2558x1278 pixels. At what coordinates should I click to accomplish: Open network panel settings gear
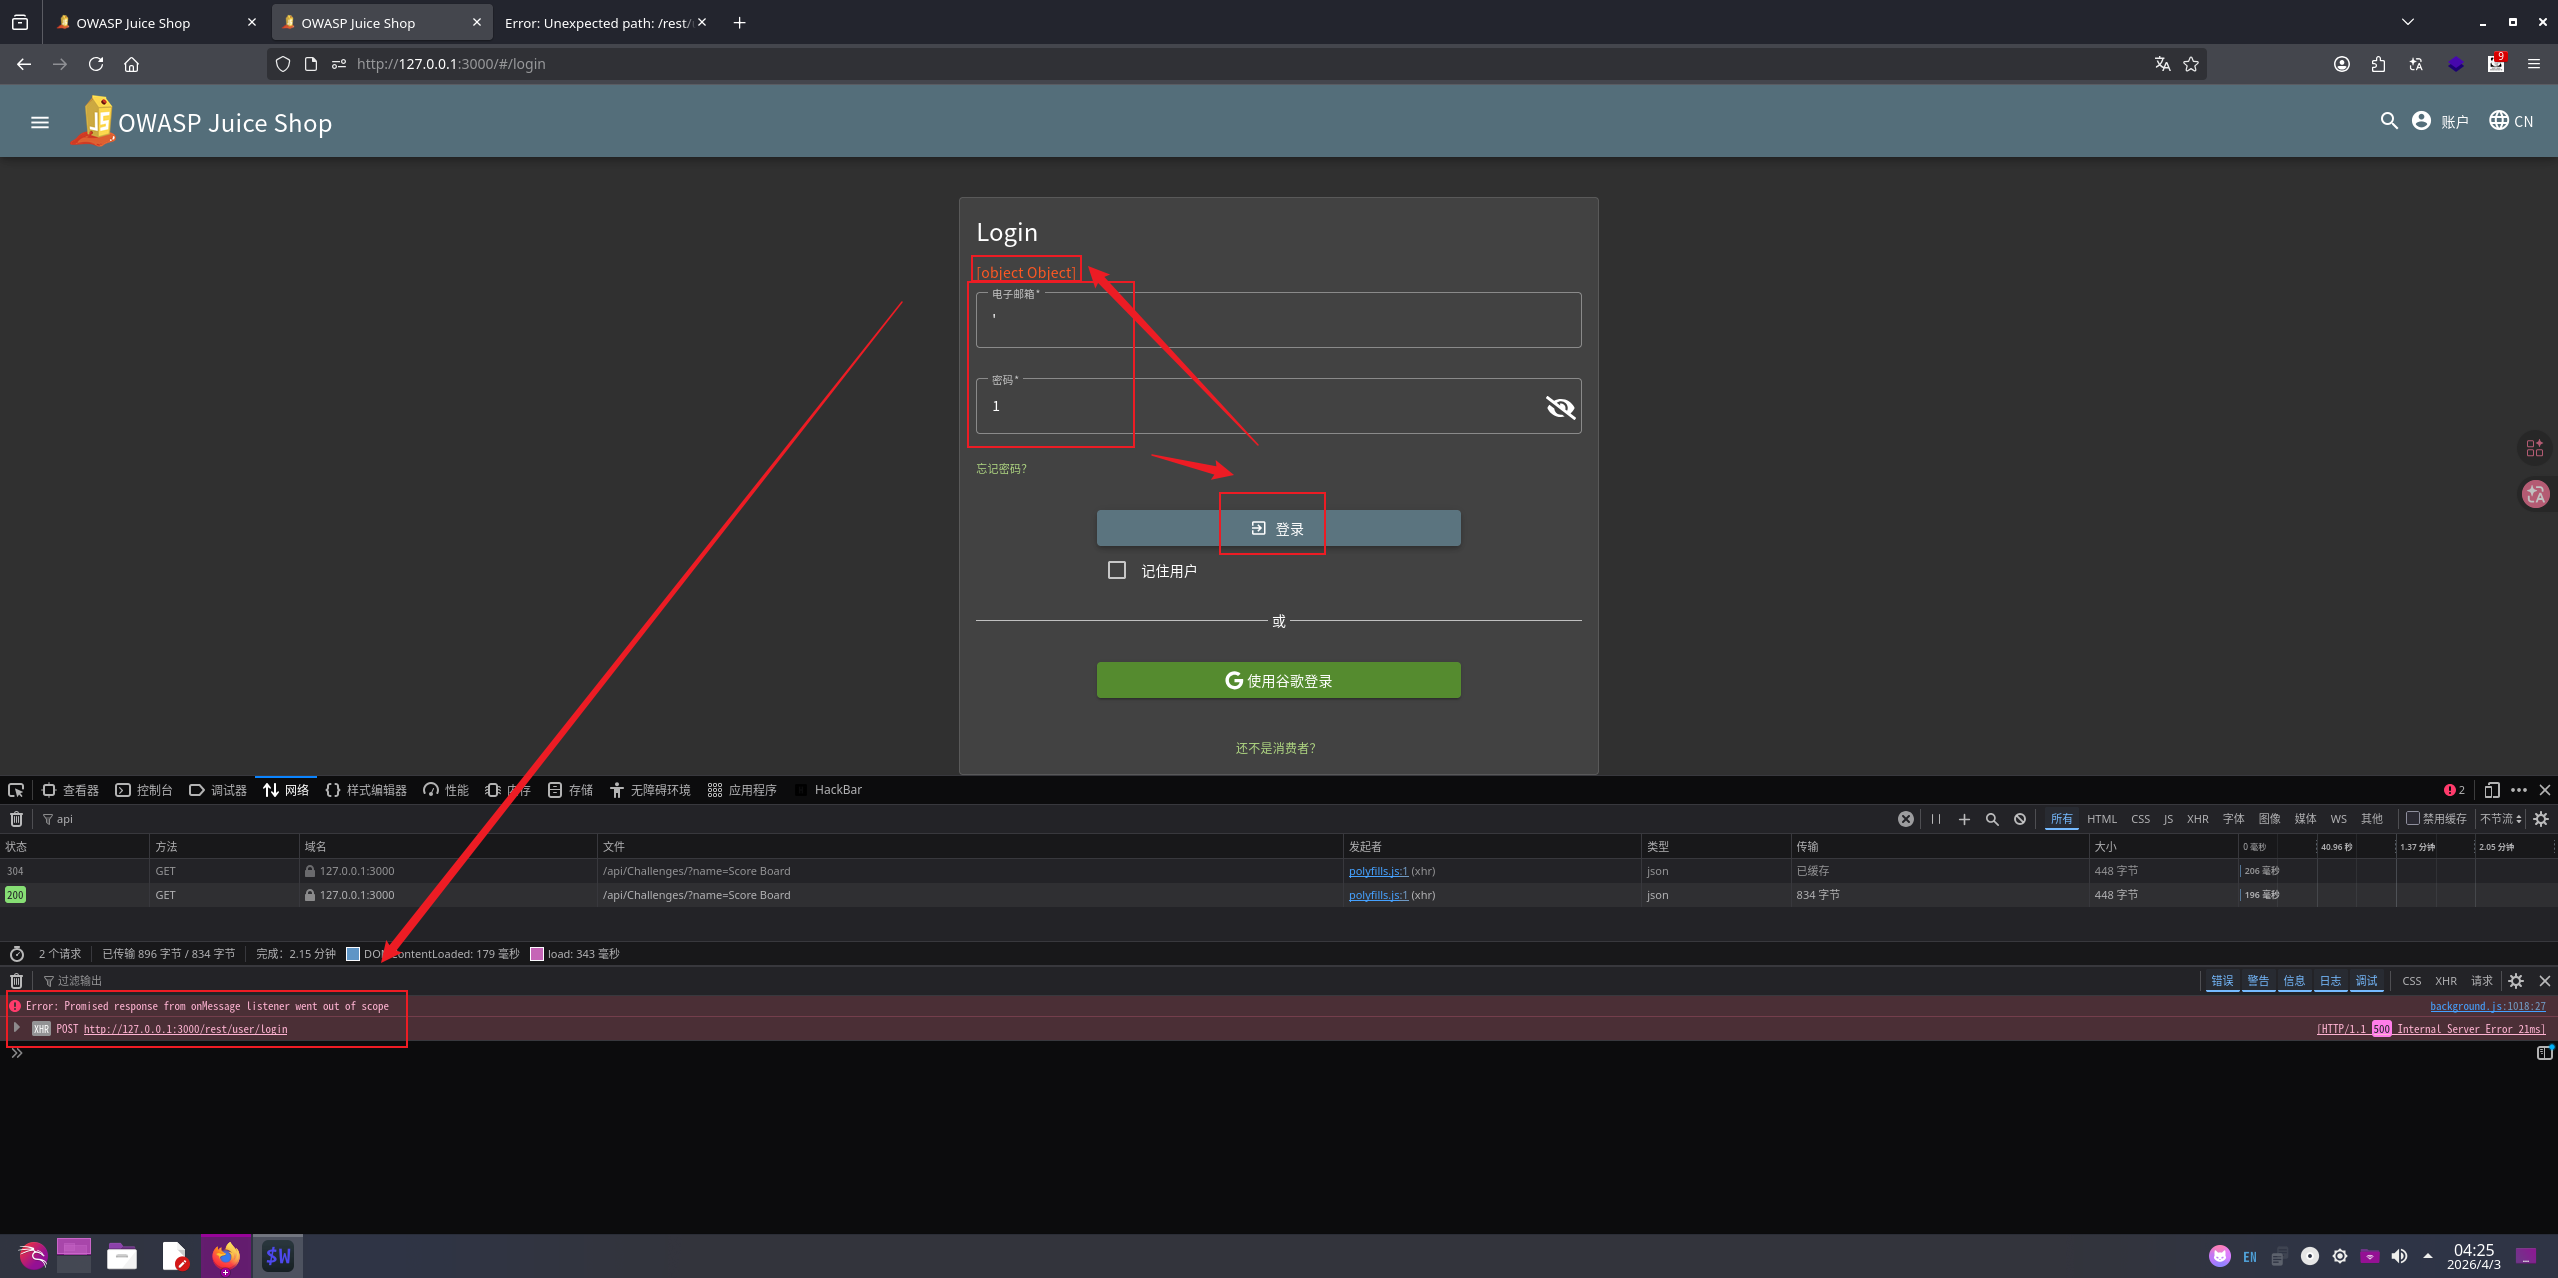point(2541,819)
